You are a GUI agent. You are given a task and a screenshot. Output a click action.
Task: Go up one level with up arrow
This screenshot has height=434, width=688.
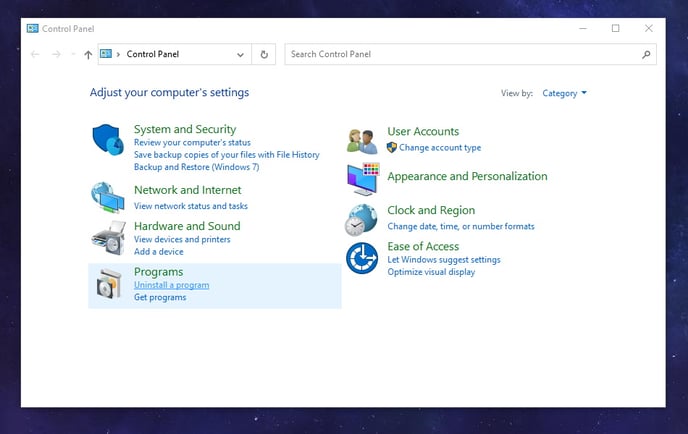88,54
